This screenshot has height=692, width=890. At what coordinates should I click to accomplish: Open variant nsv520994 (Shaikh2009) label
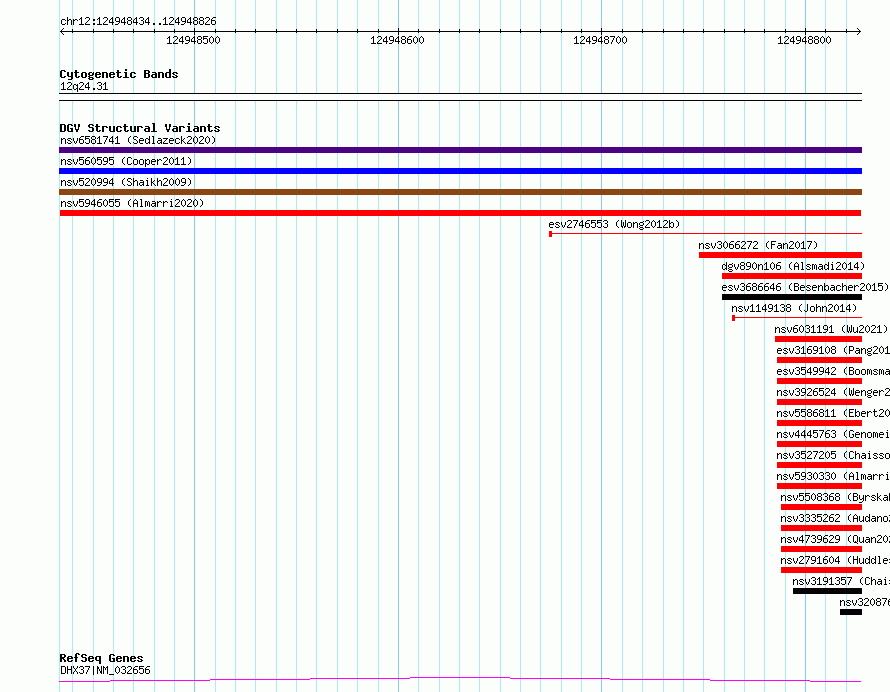click(x=126, y=182)
